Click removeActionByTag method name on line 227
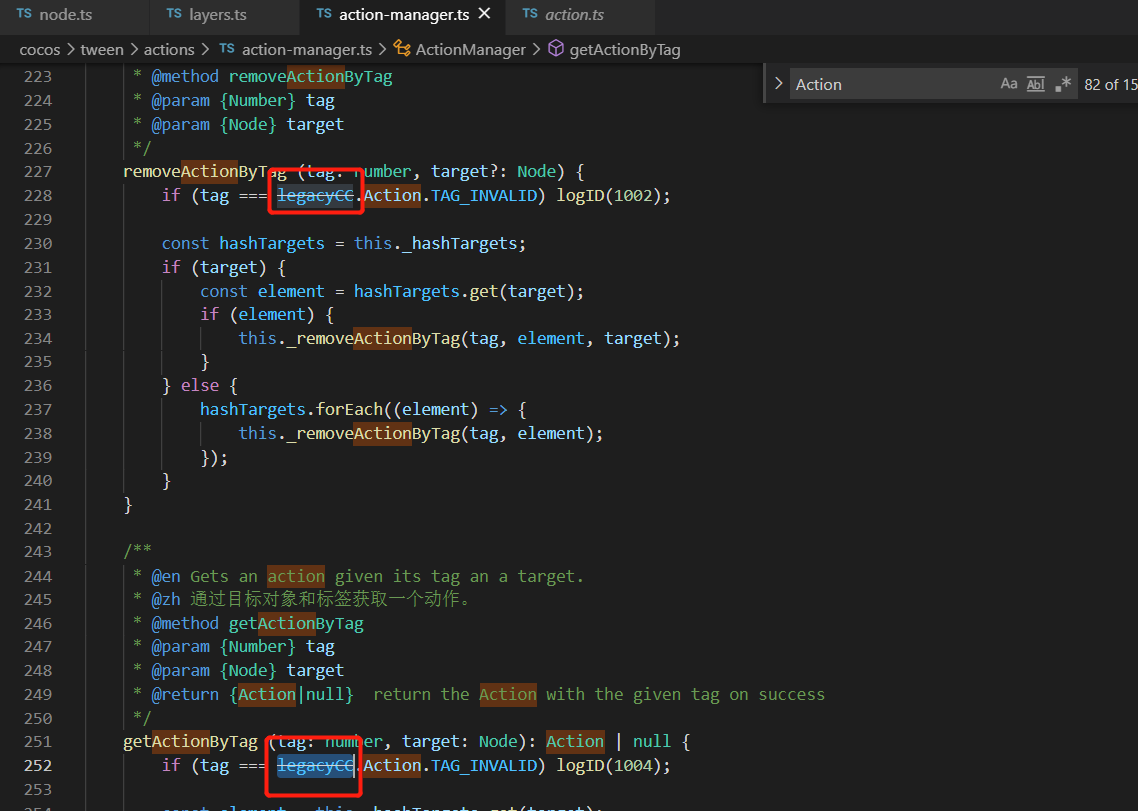 (x=205, y=171)
